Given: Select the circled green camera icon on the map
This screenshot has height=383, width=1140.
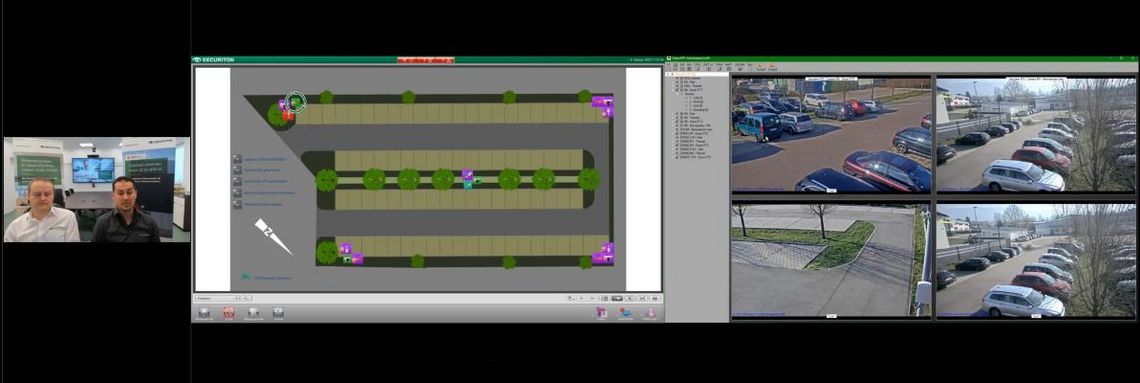Looking at the screenshot, I should 296,102.
